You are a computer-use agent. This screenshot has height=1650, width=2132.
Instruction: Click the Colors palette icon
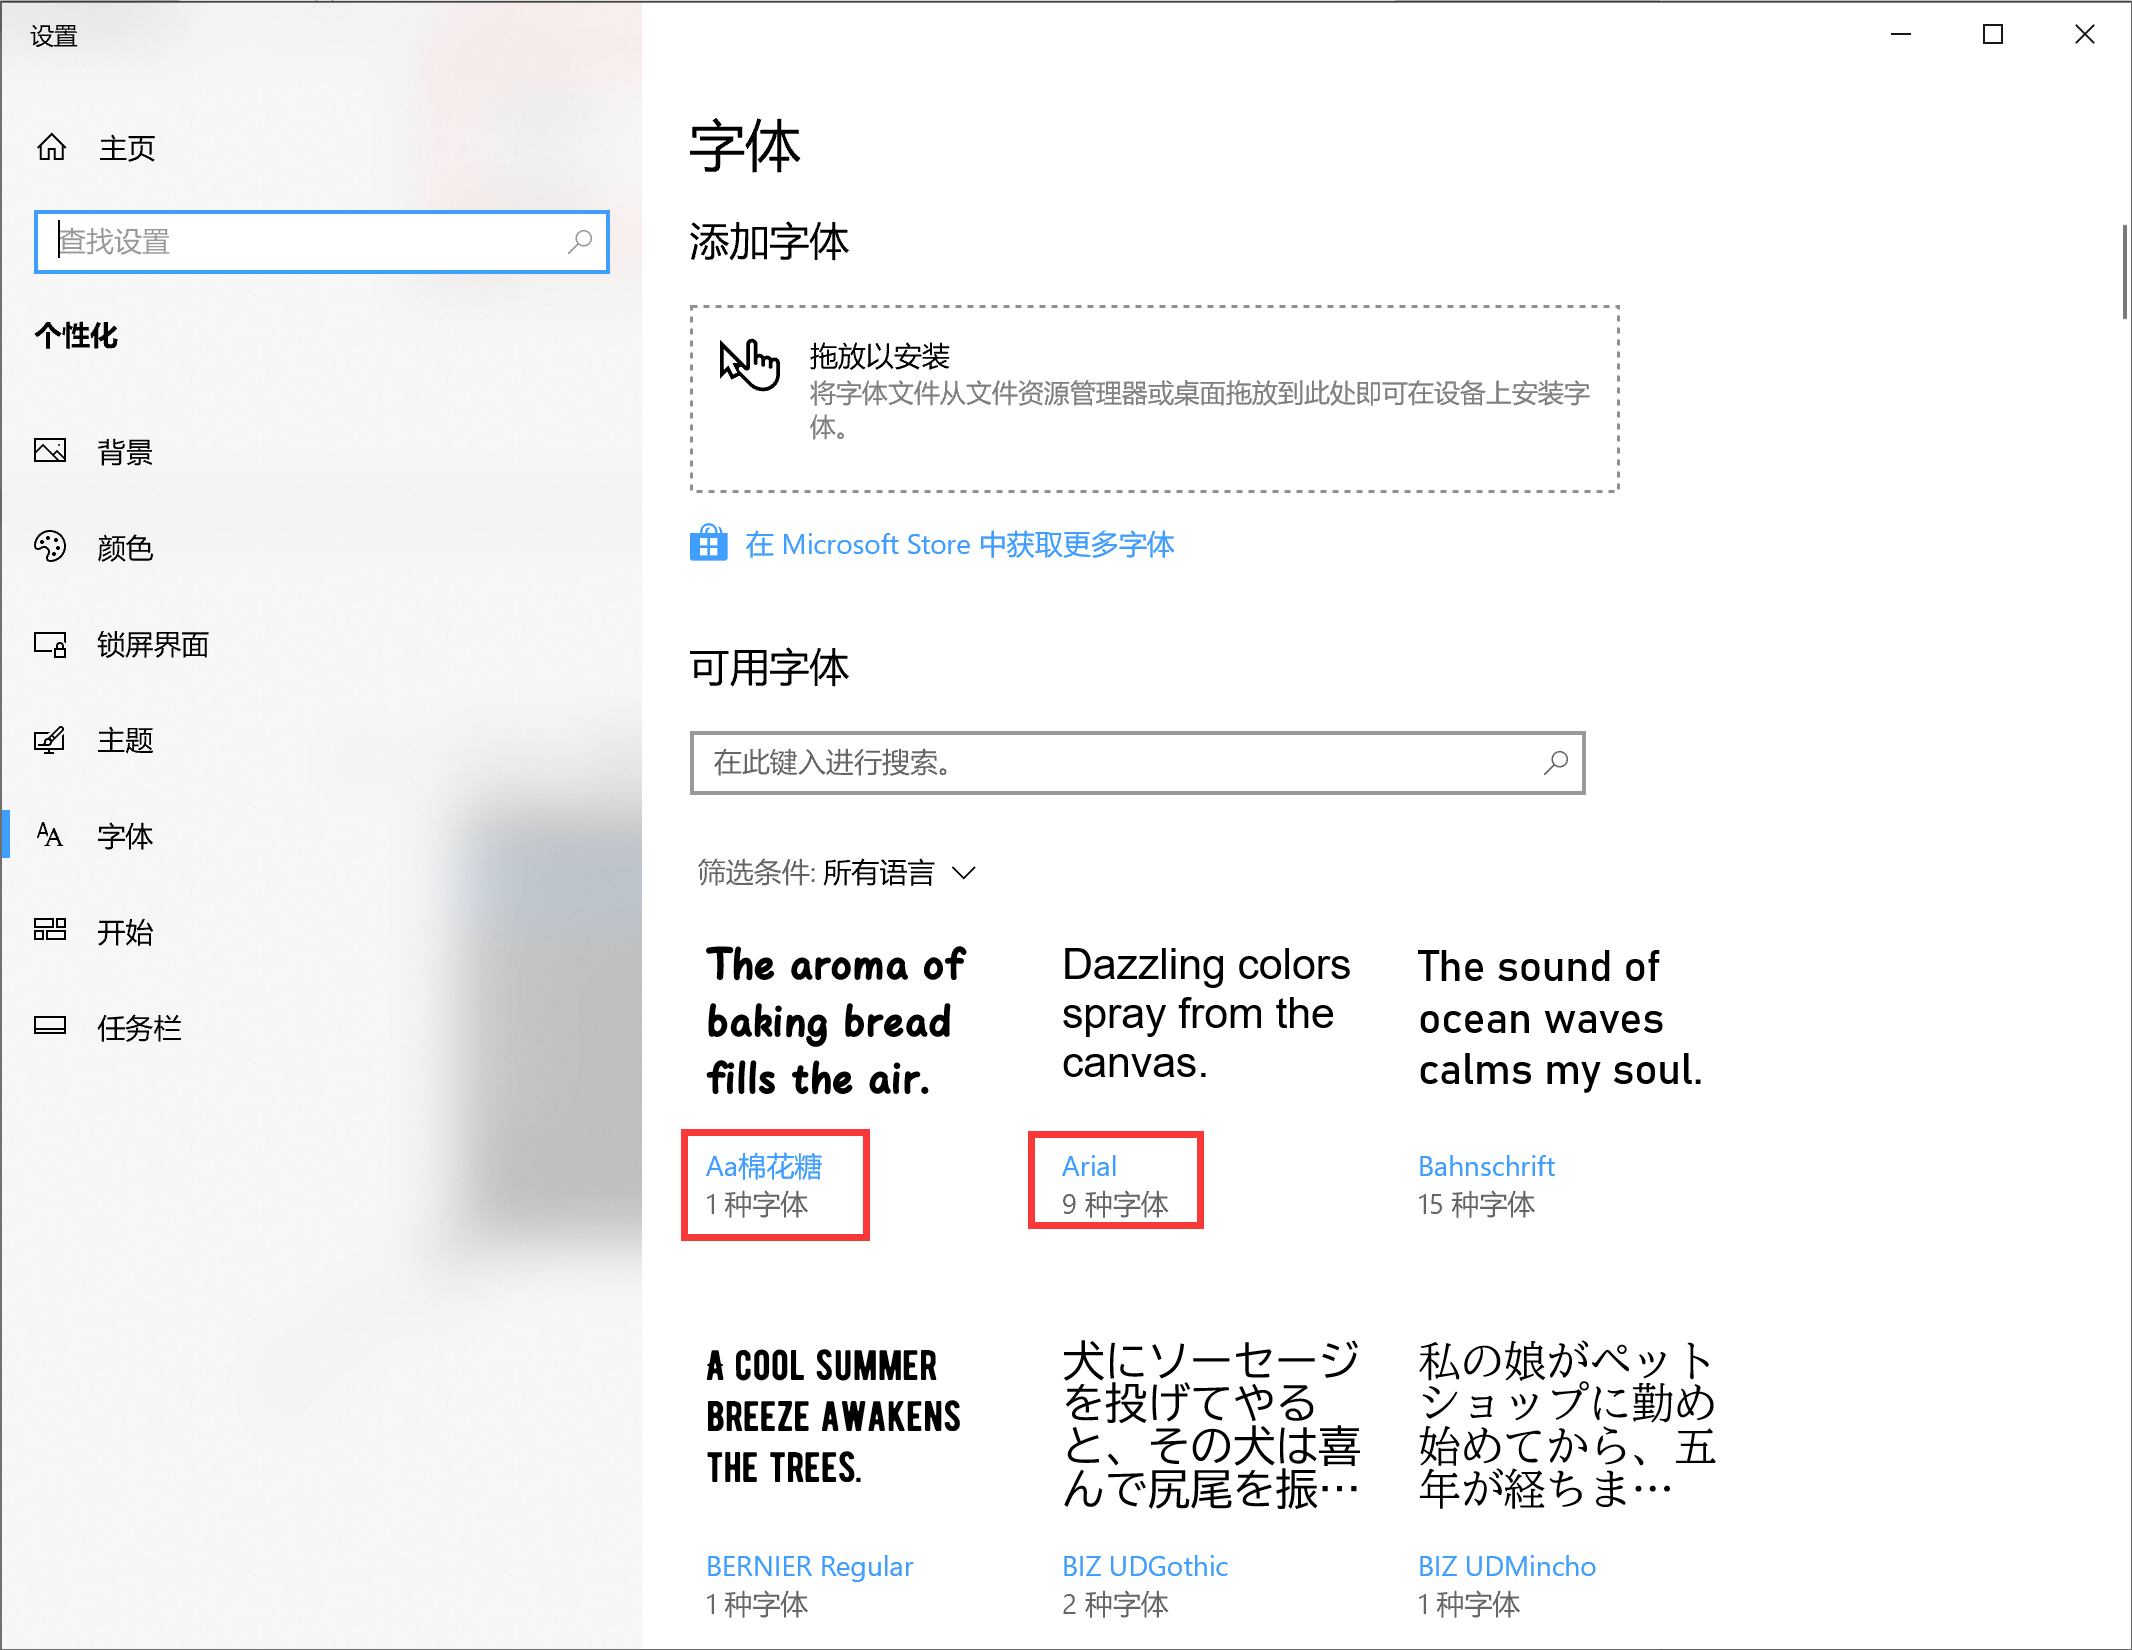pos(50,546)
